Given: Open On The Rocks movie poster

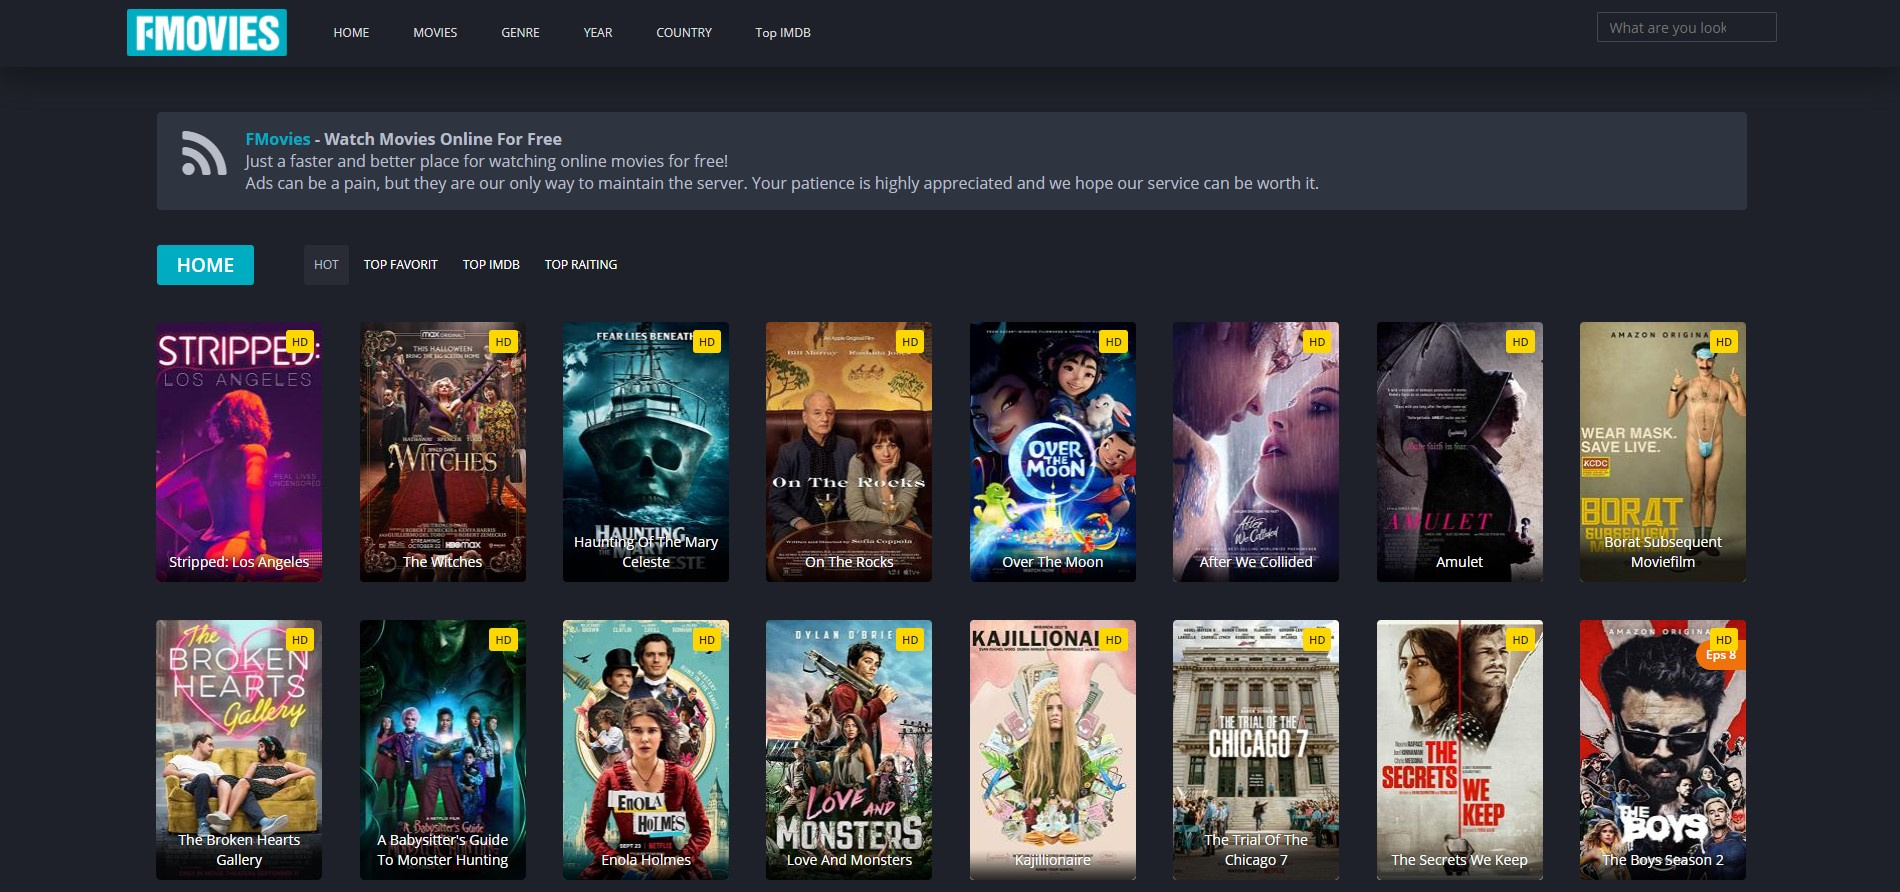Looking at the screenshot, I should (849, 452).
